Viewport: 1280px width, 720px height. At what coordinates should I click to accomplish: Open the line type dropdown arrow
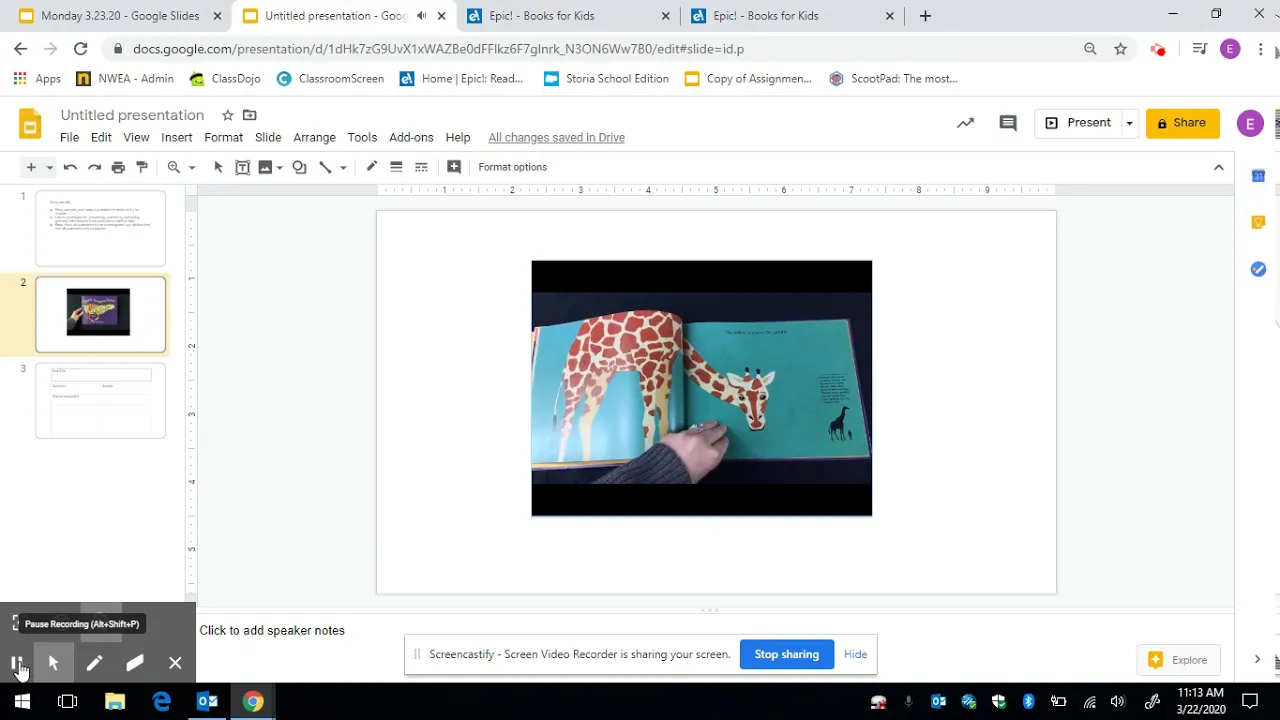pos(343,167)
